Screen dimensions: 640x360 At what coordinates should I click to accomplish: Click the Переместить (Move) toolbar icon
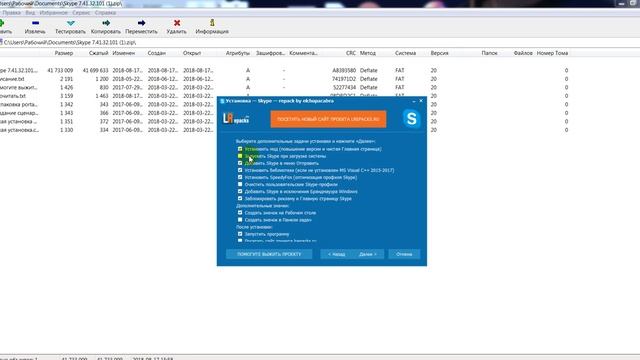pos(141,23)
